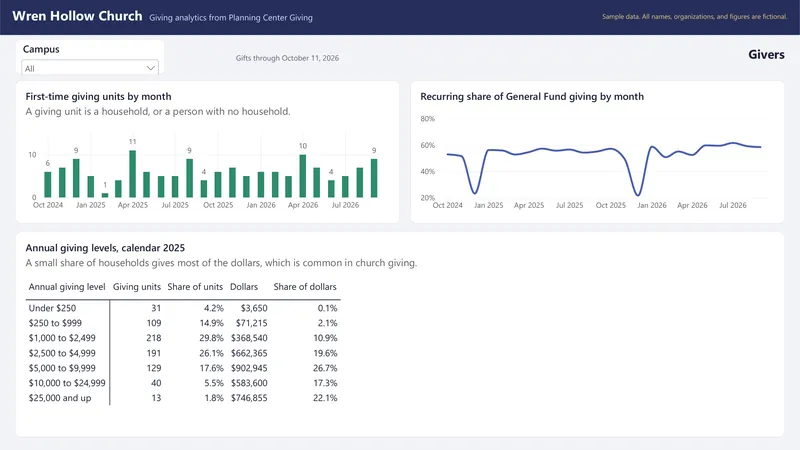This screenshot has width=800, height=450.
Task: Click the first bar labeled 6 at Oct 2024
Action: (47, 184)
